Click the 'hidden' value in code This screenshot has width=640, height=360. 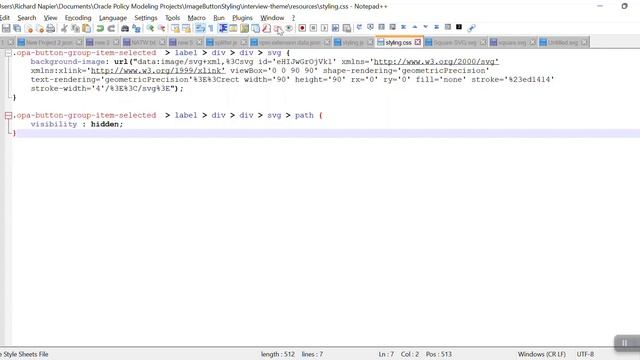[104, 124]
